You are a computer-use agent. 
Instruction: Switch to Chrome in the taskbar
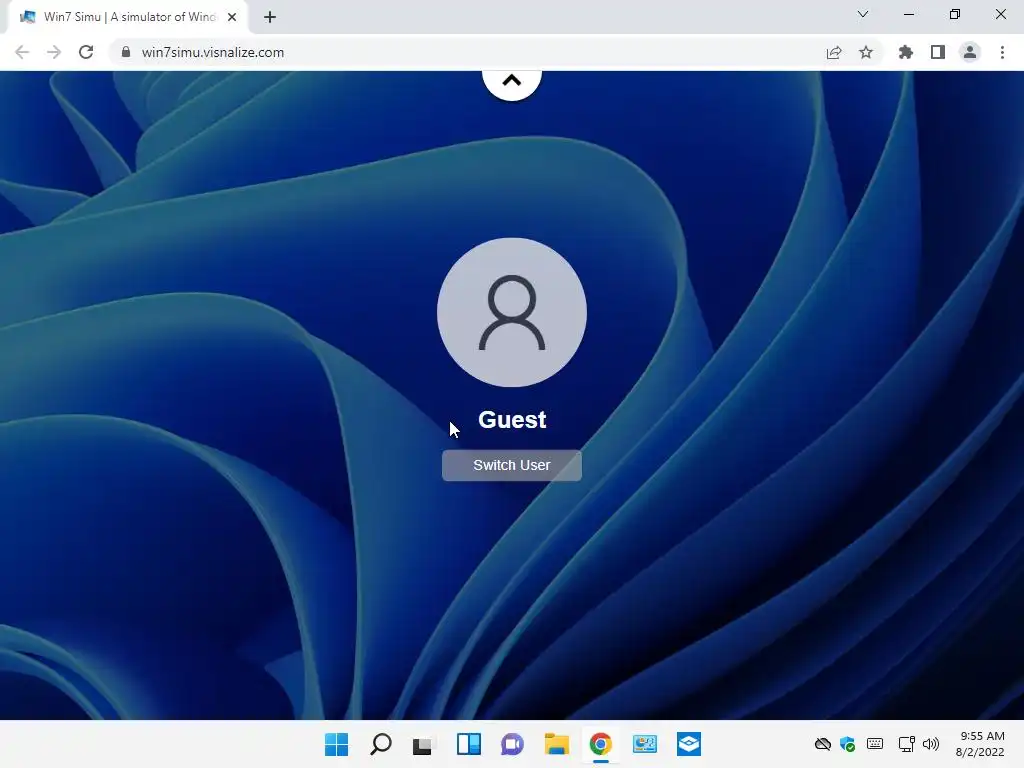pos(600,744)
